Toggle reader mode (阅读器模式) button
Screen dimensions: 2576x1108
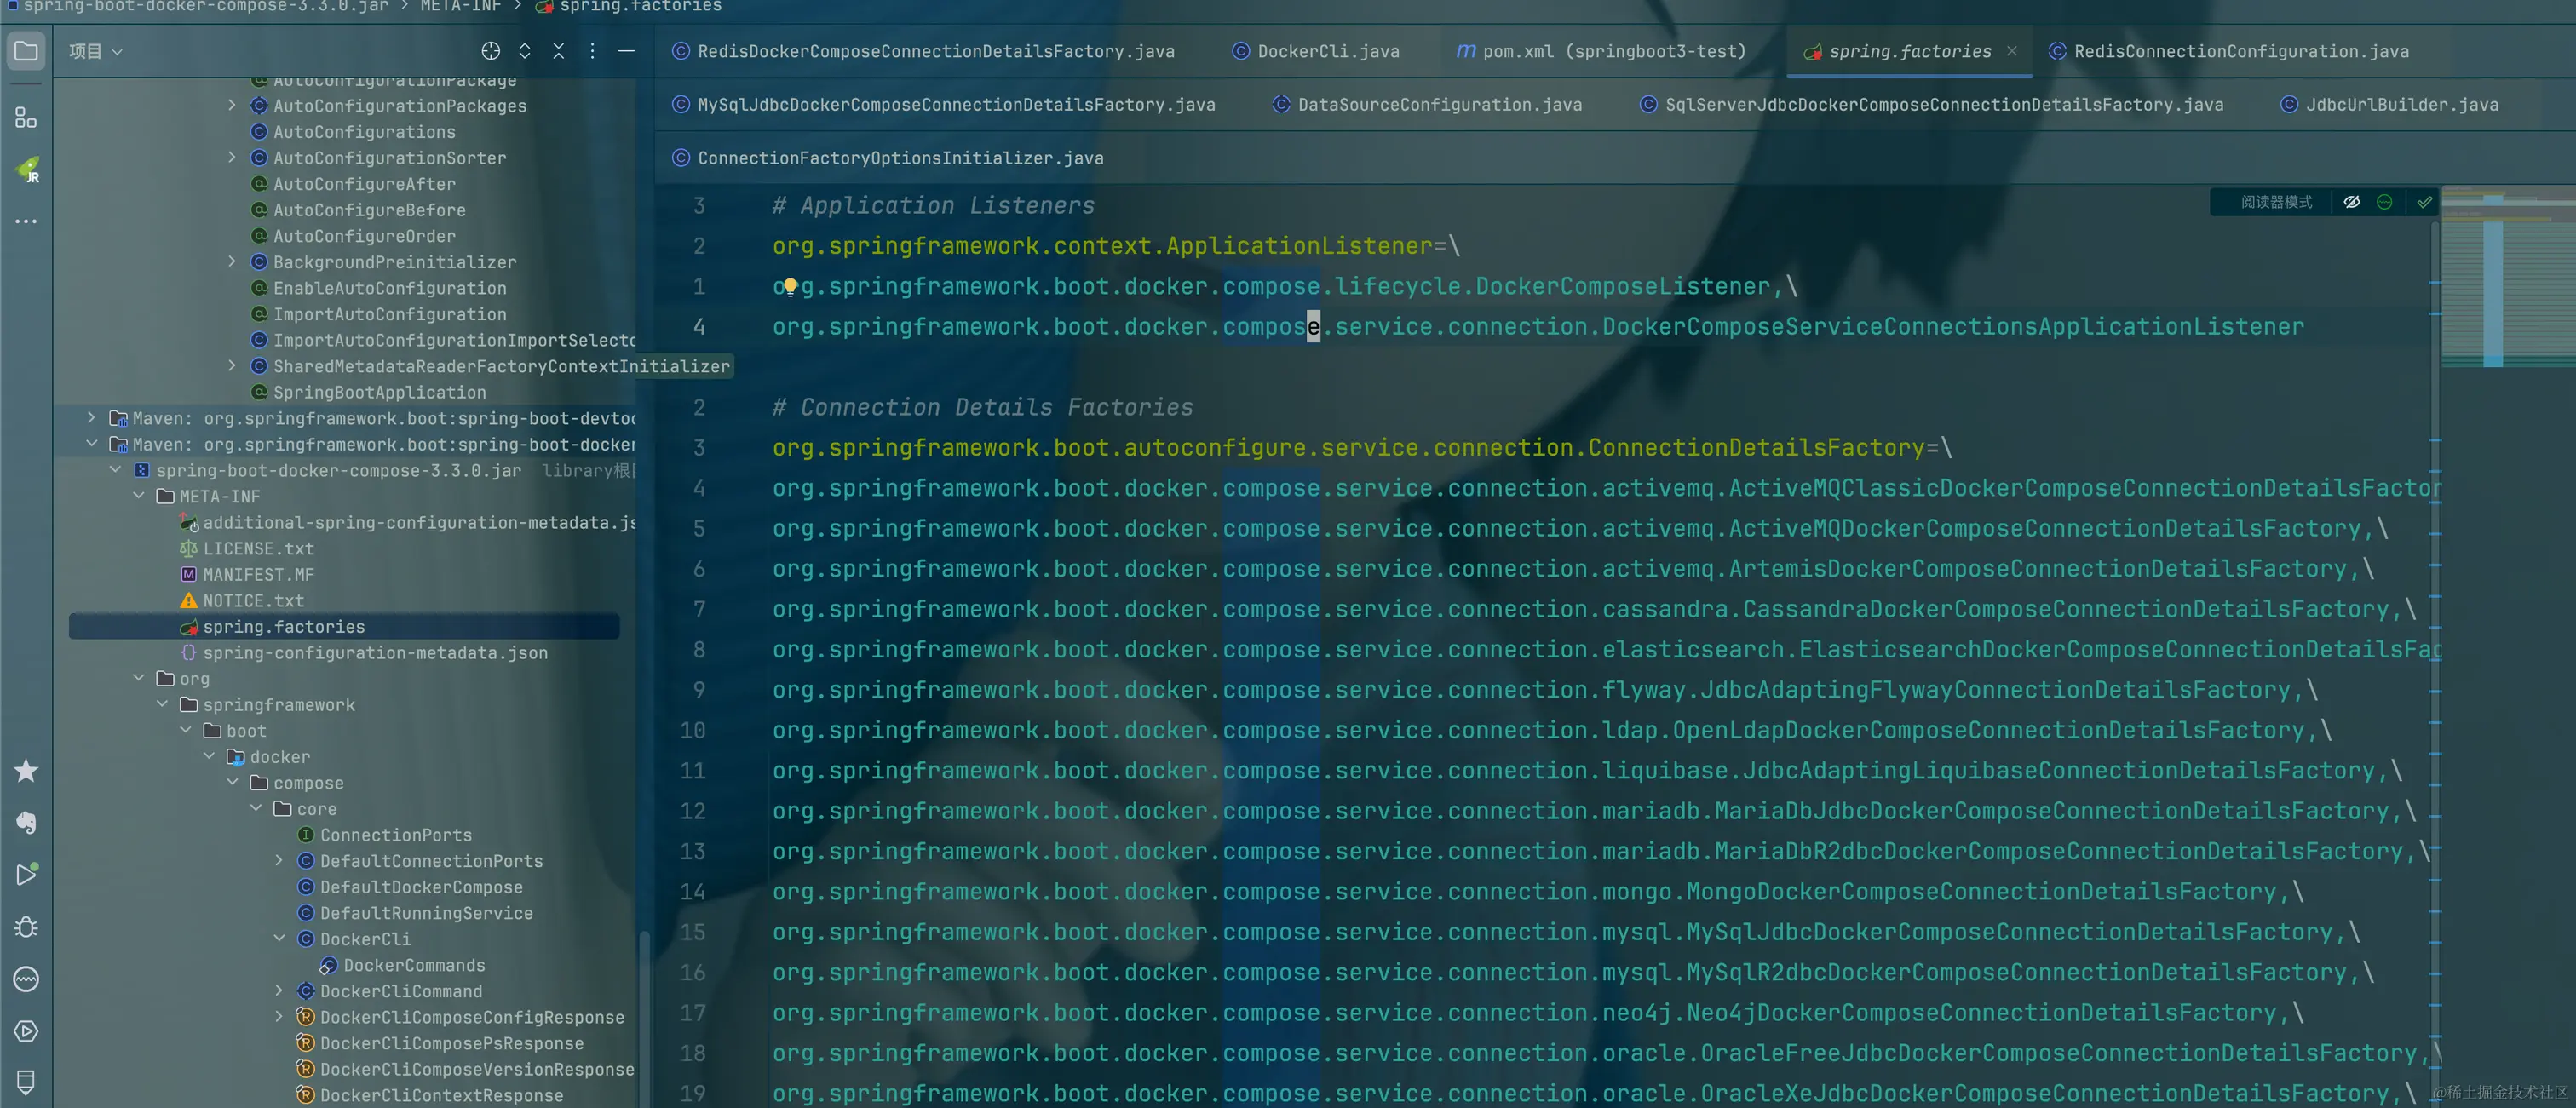tap(2276, 202)
